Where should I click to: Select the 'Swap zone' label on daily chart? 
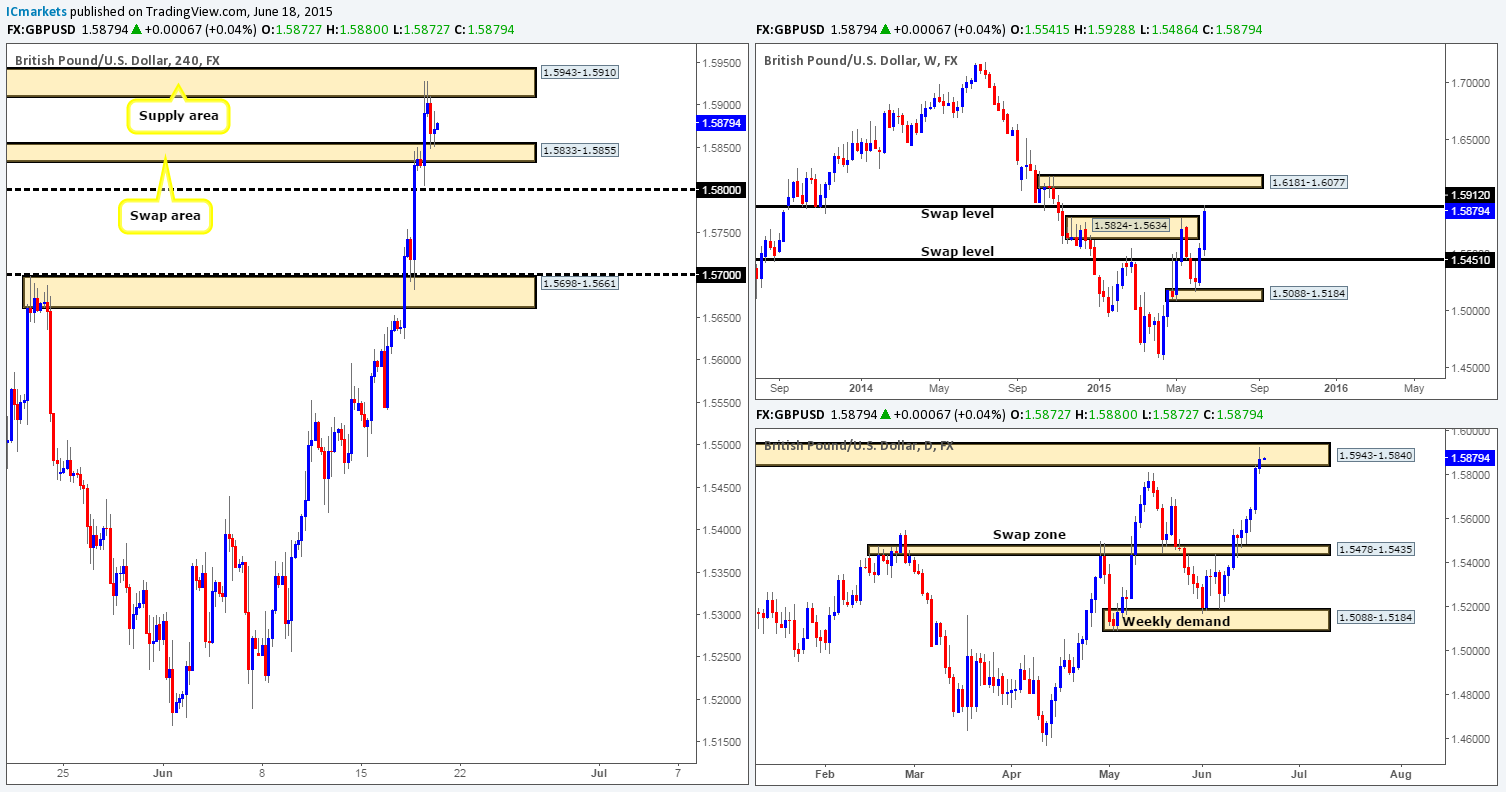point(1029,535)
